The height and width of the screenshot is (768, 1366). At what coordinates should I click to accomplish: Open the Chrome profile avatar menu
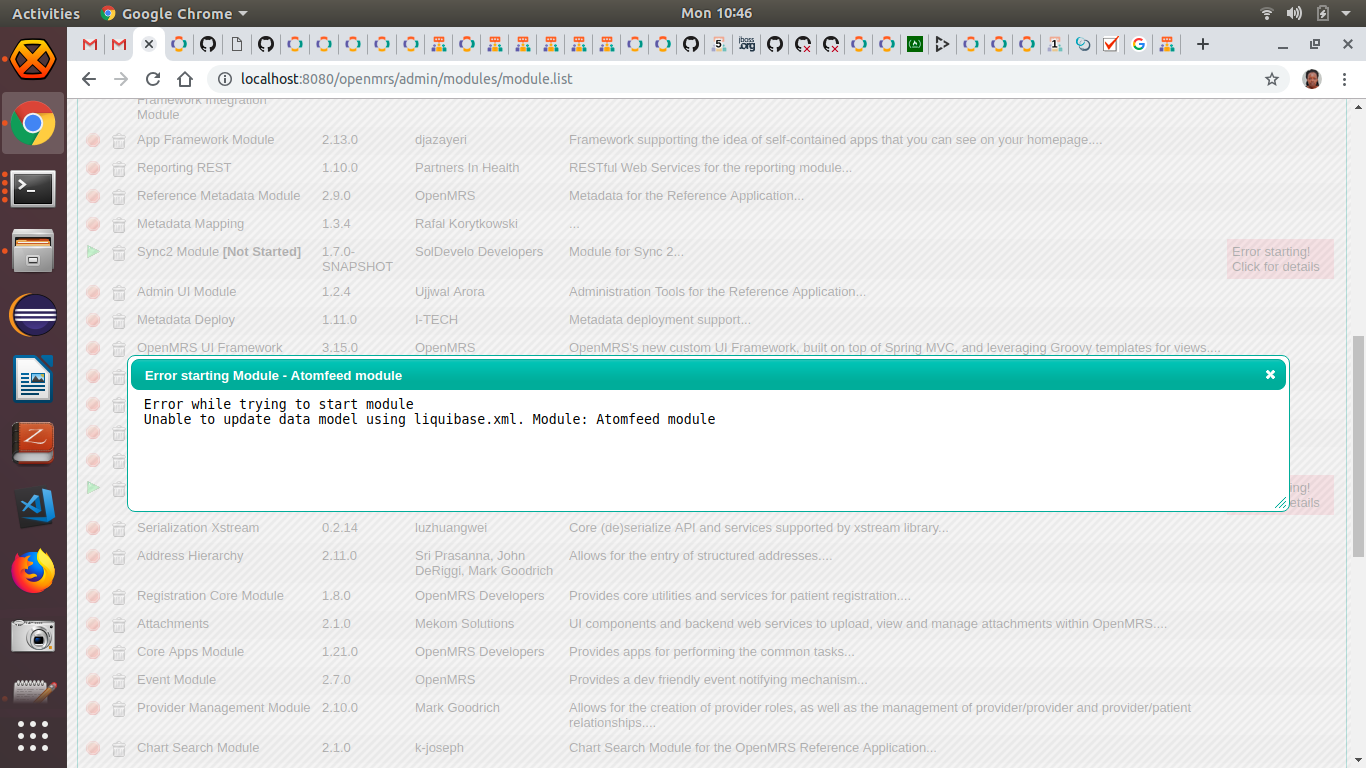(1313, 79)
